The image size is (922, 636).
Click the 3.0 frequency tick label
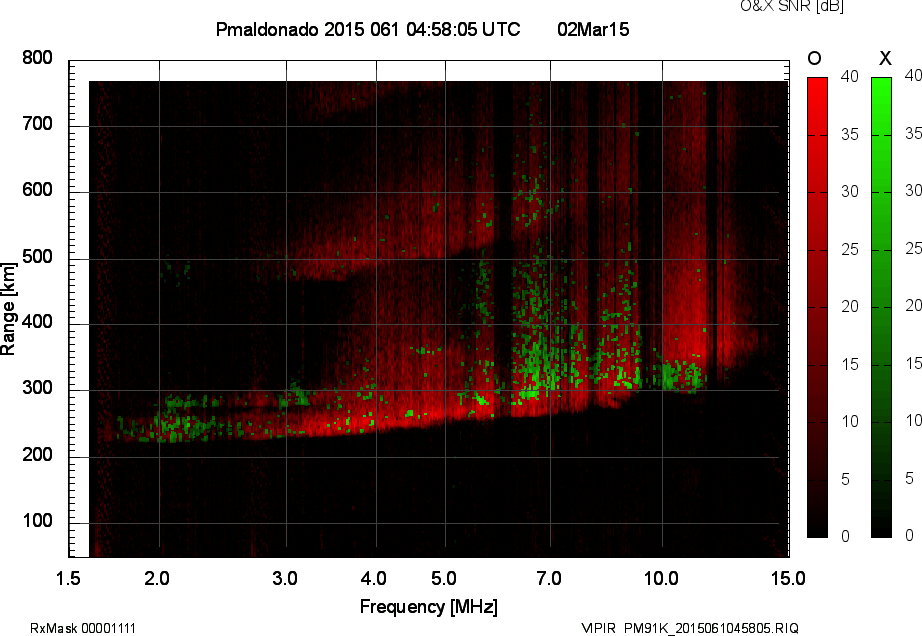coord(285,578)
